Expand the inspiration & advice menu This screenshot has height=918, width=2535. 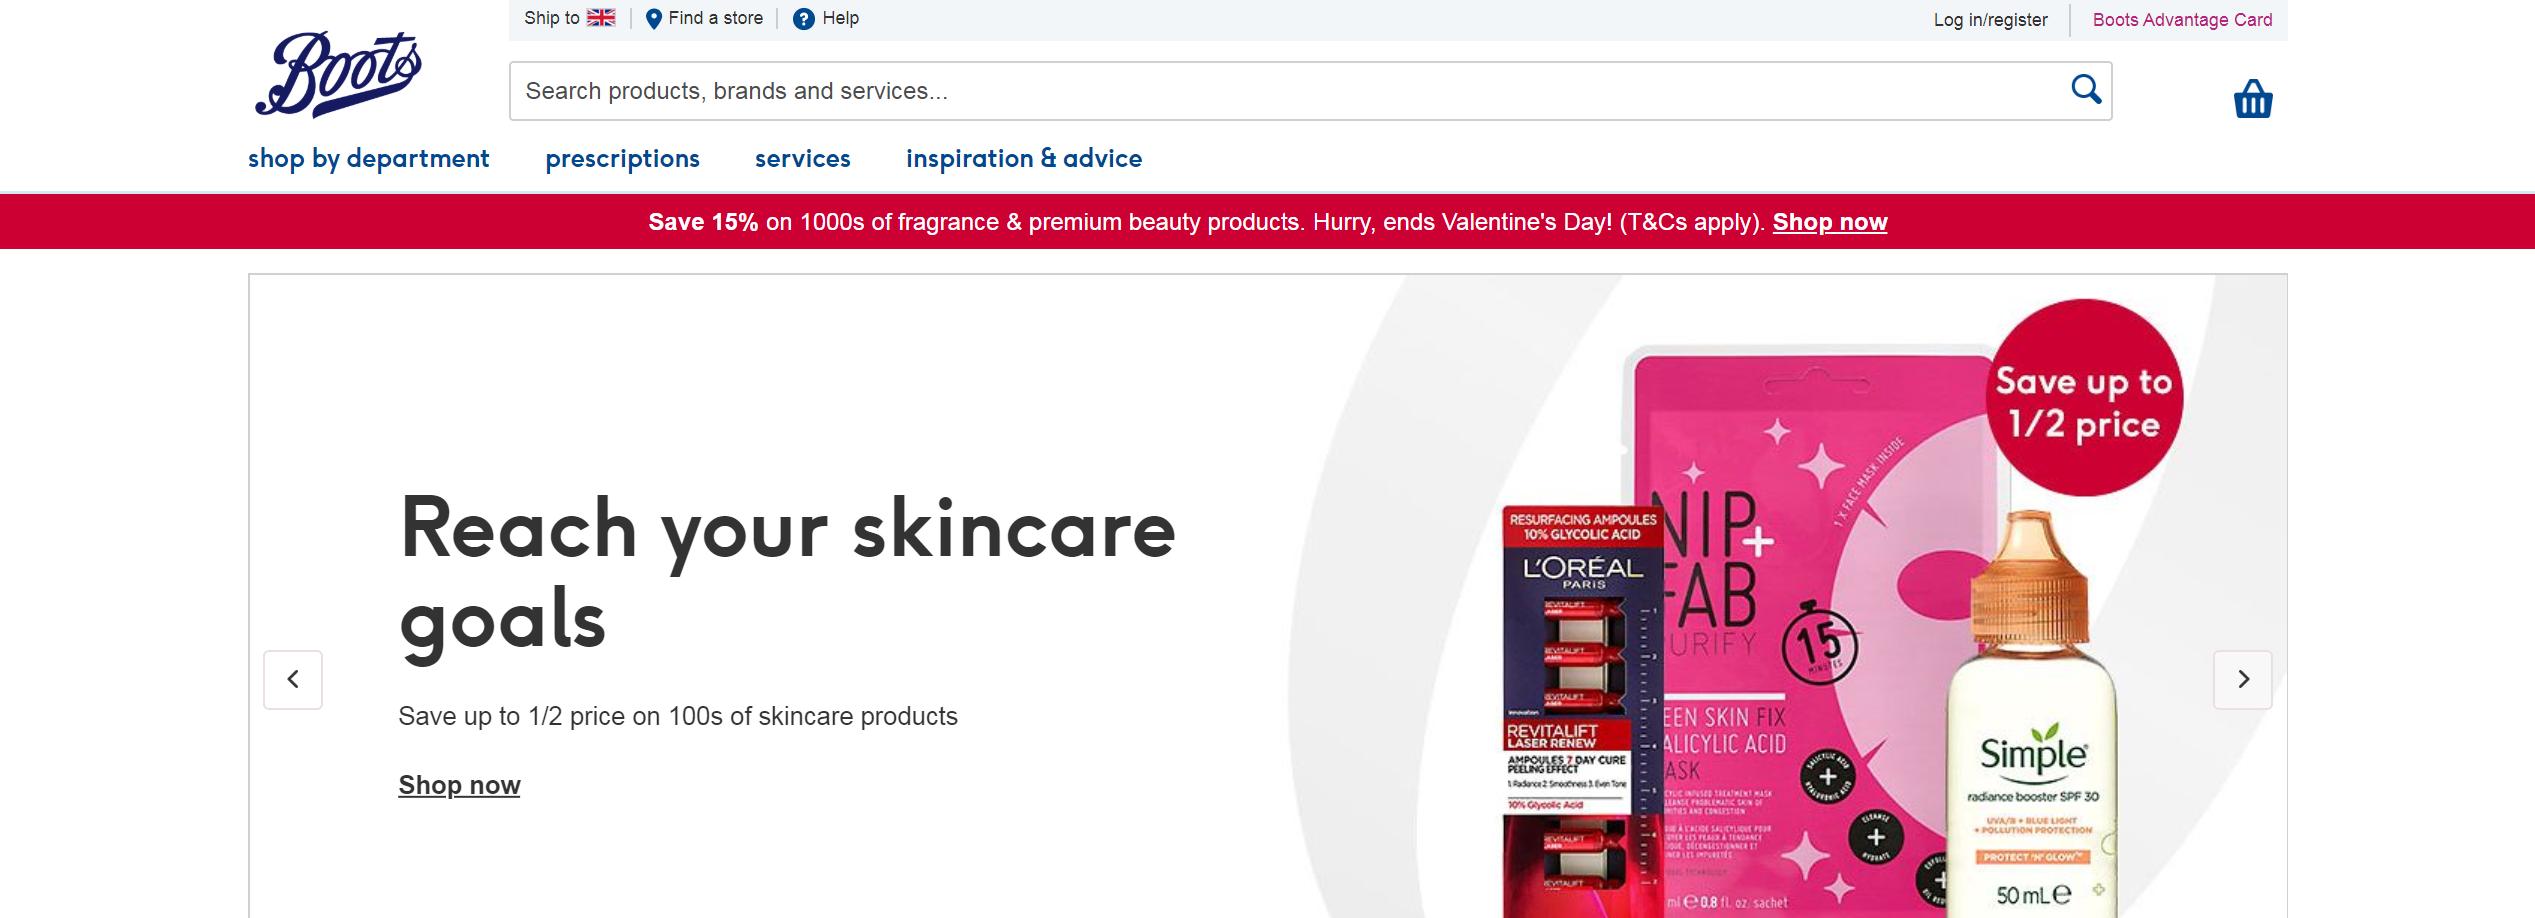pos(1024,159)
